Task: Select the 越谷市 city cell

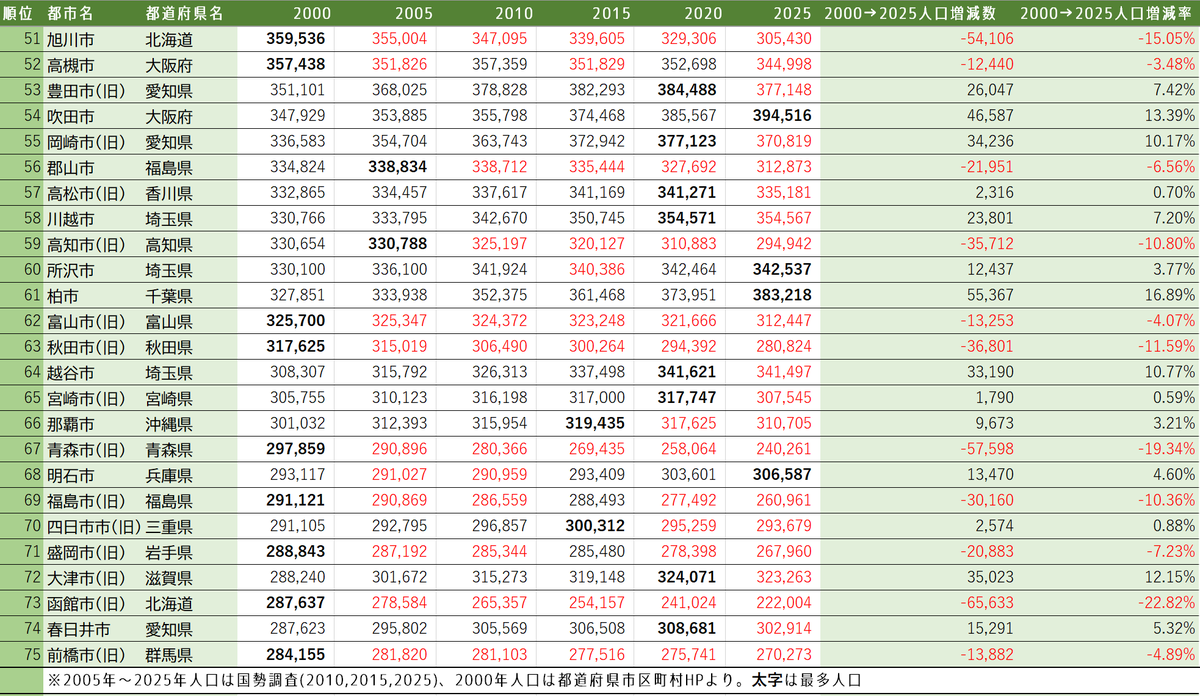Action: click(71, 373)
